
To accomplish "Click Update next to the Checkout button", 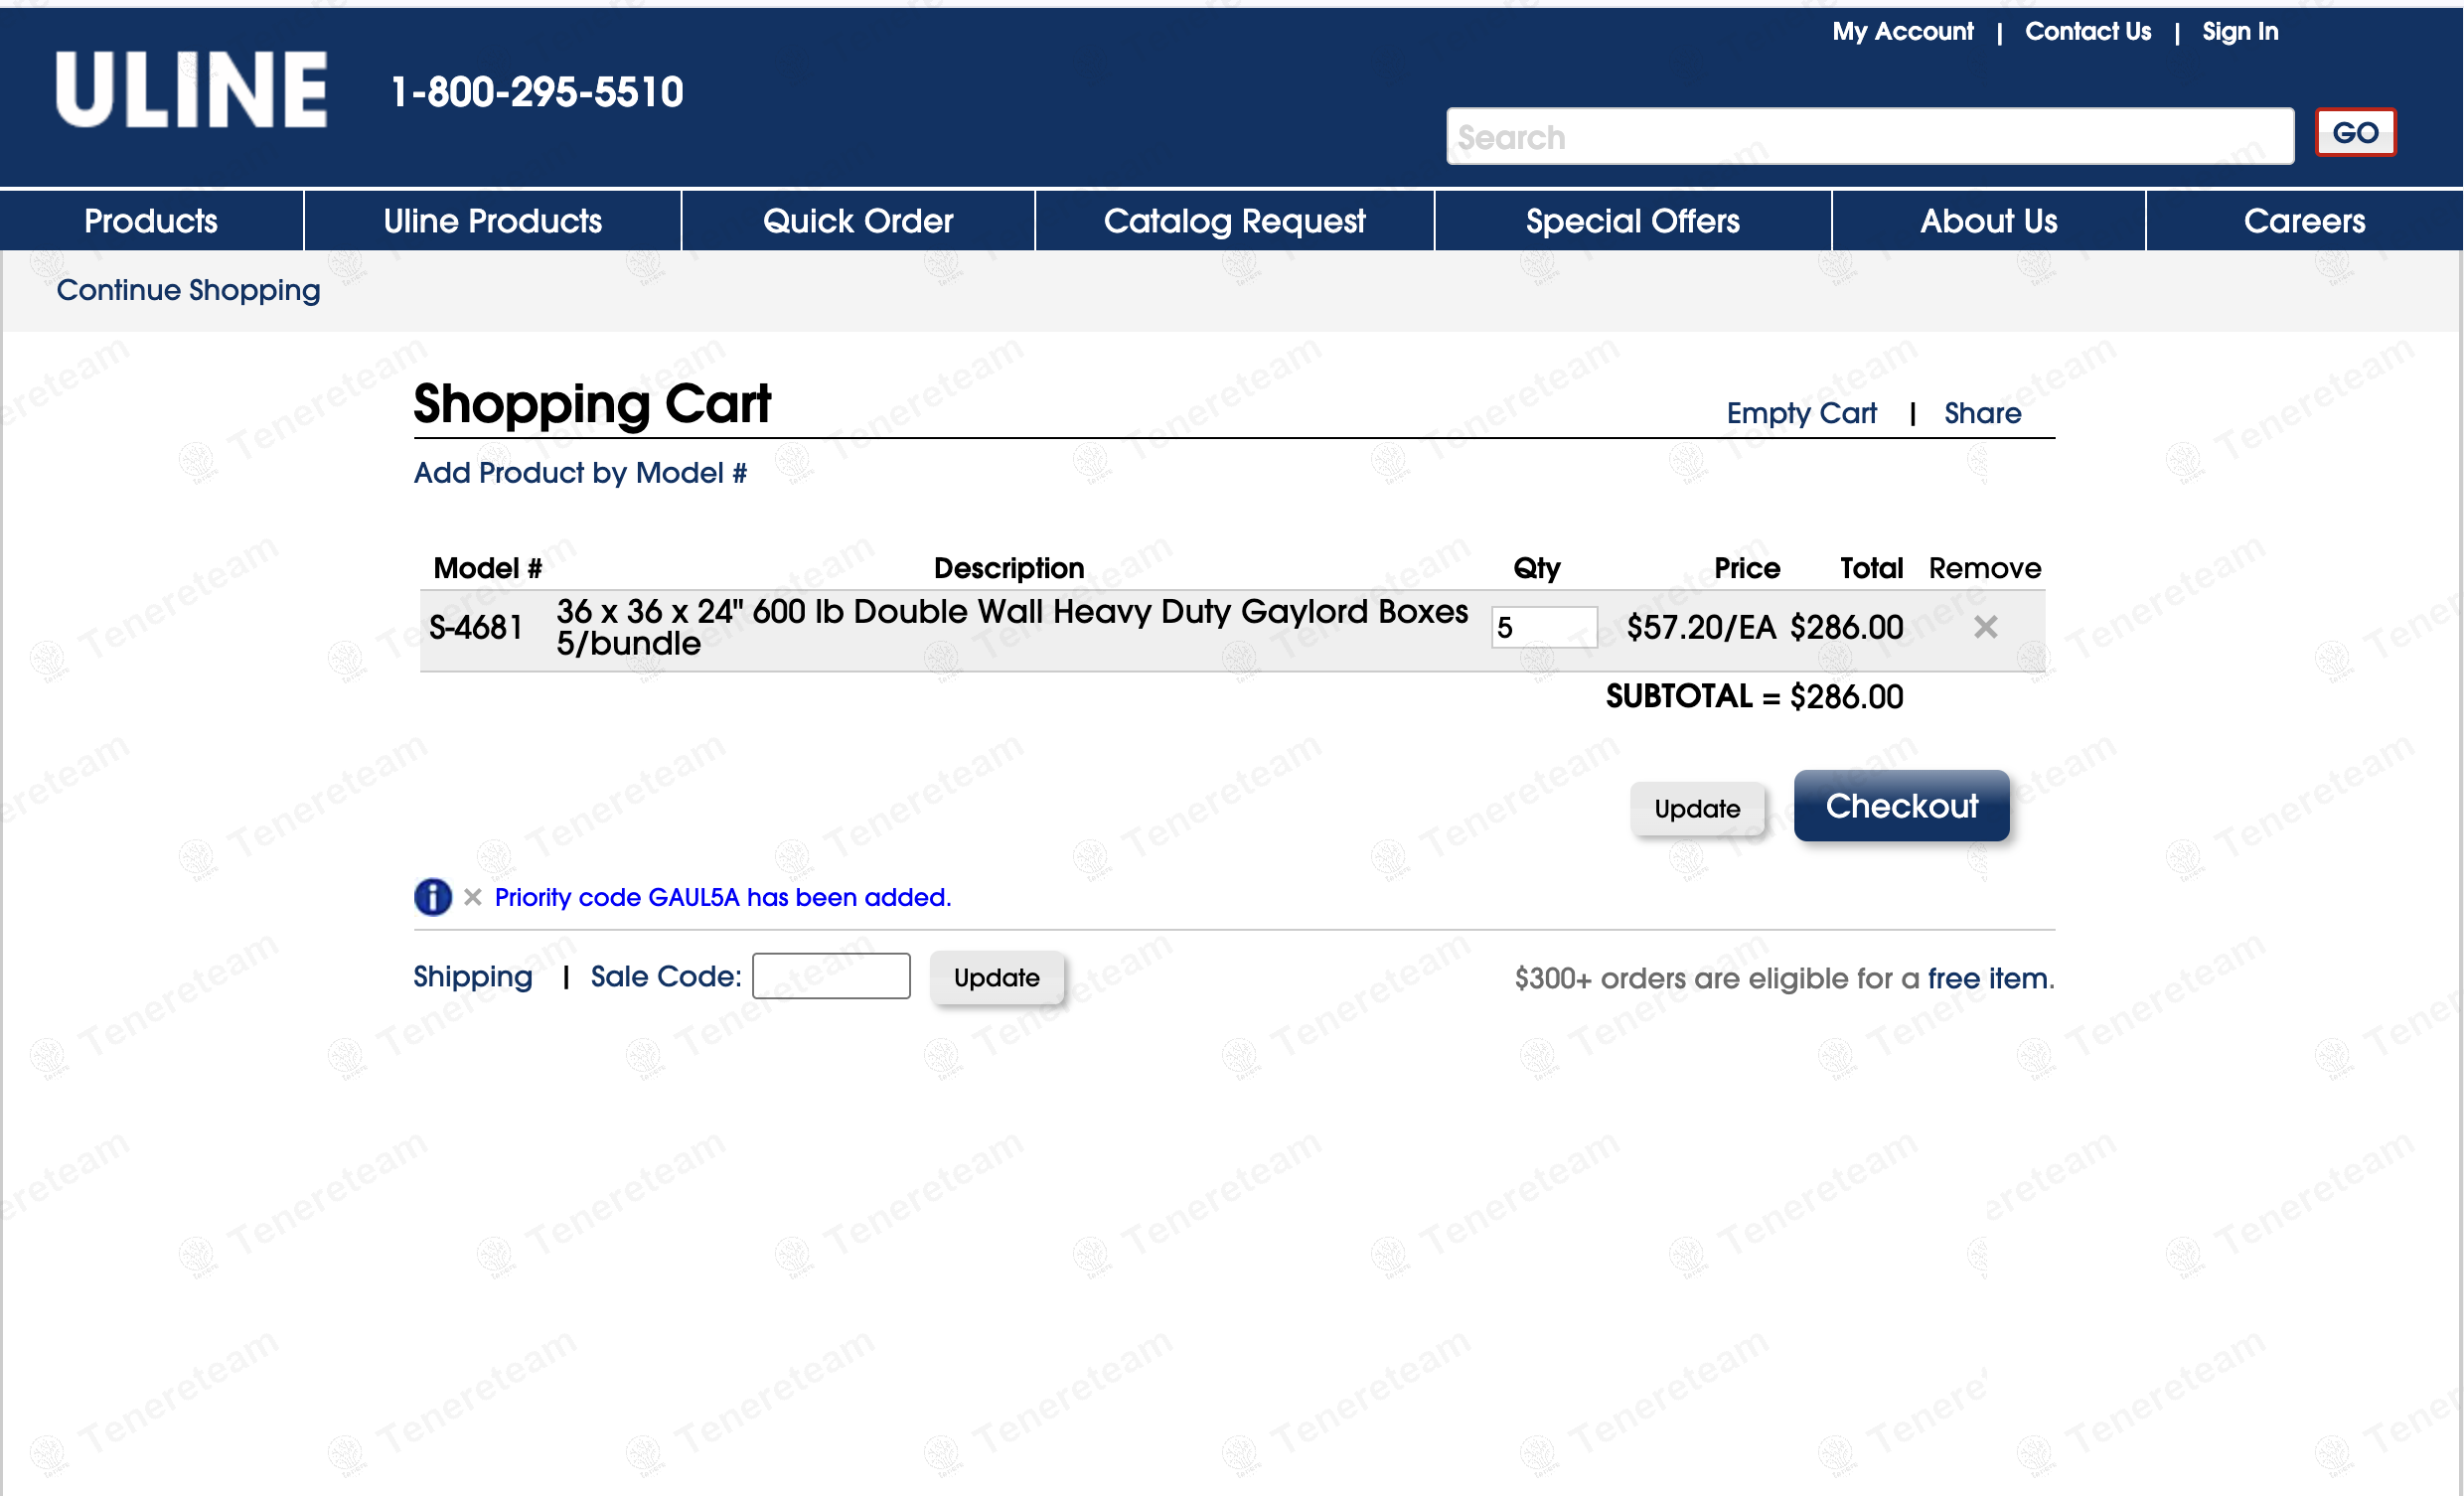I will point(1696,809).
